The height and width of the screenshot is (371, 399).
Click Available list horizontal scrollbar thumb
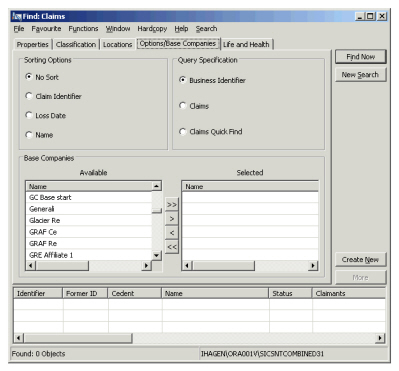[62, 265]
